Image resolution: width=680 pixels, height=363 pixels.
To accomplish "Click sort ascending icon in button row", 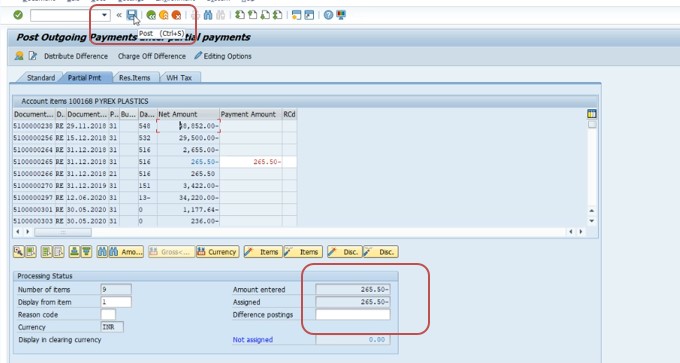I will click(x=74, y=252).
